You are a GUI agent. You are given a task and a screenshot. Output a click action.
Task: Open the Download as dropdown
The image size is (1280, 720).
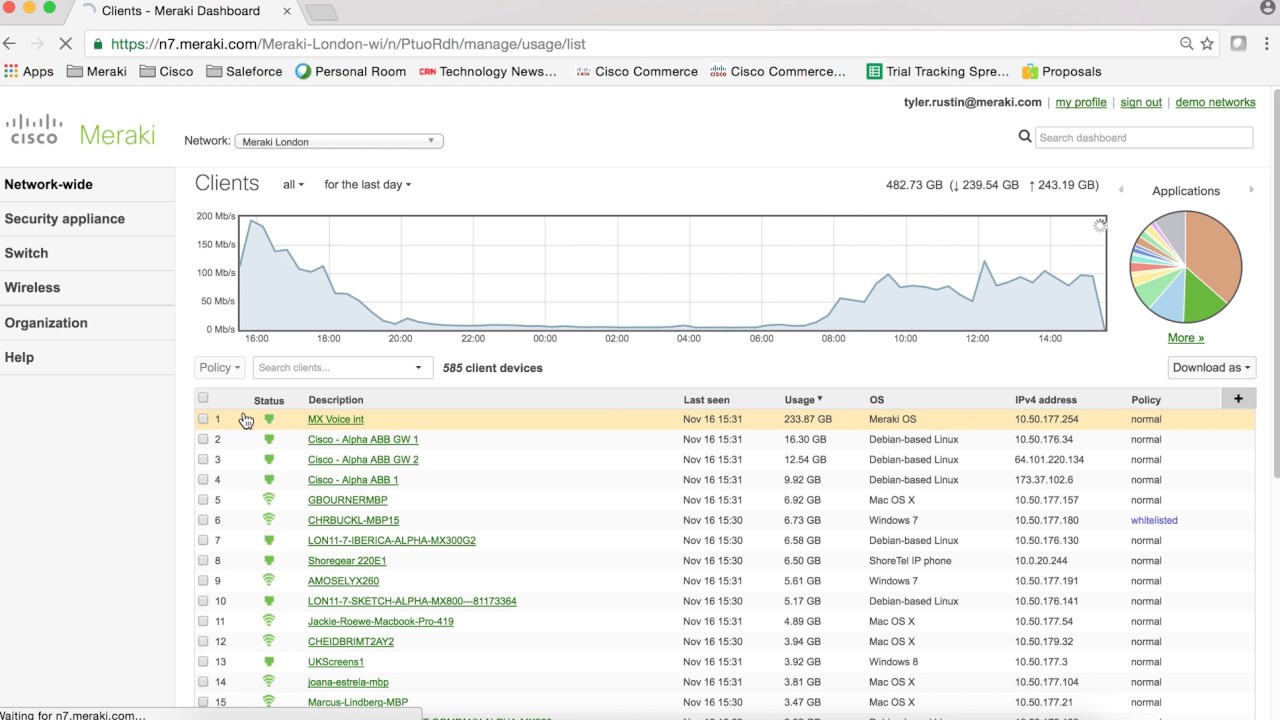coord(1211,367)
